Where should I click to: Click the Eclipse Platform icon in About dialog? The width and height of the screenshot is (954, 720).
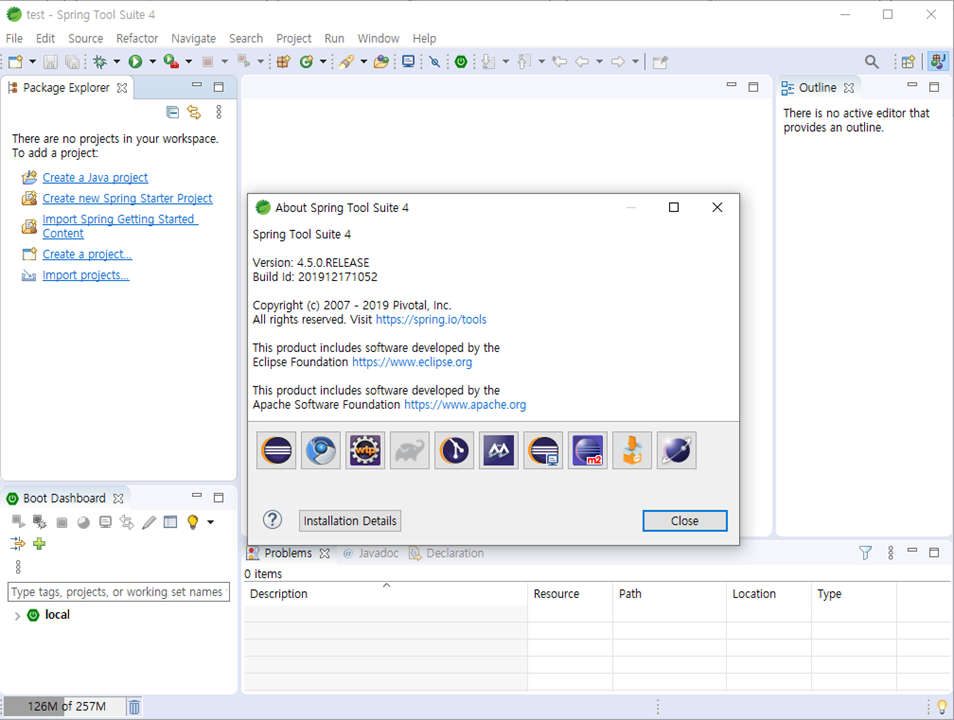(276, 450)
